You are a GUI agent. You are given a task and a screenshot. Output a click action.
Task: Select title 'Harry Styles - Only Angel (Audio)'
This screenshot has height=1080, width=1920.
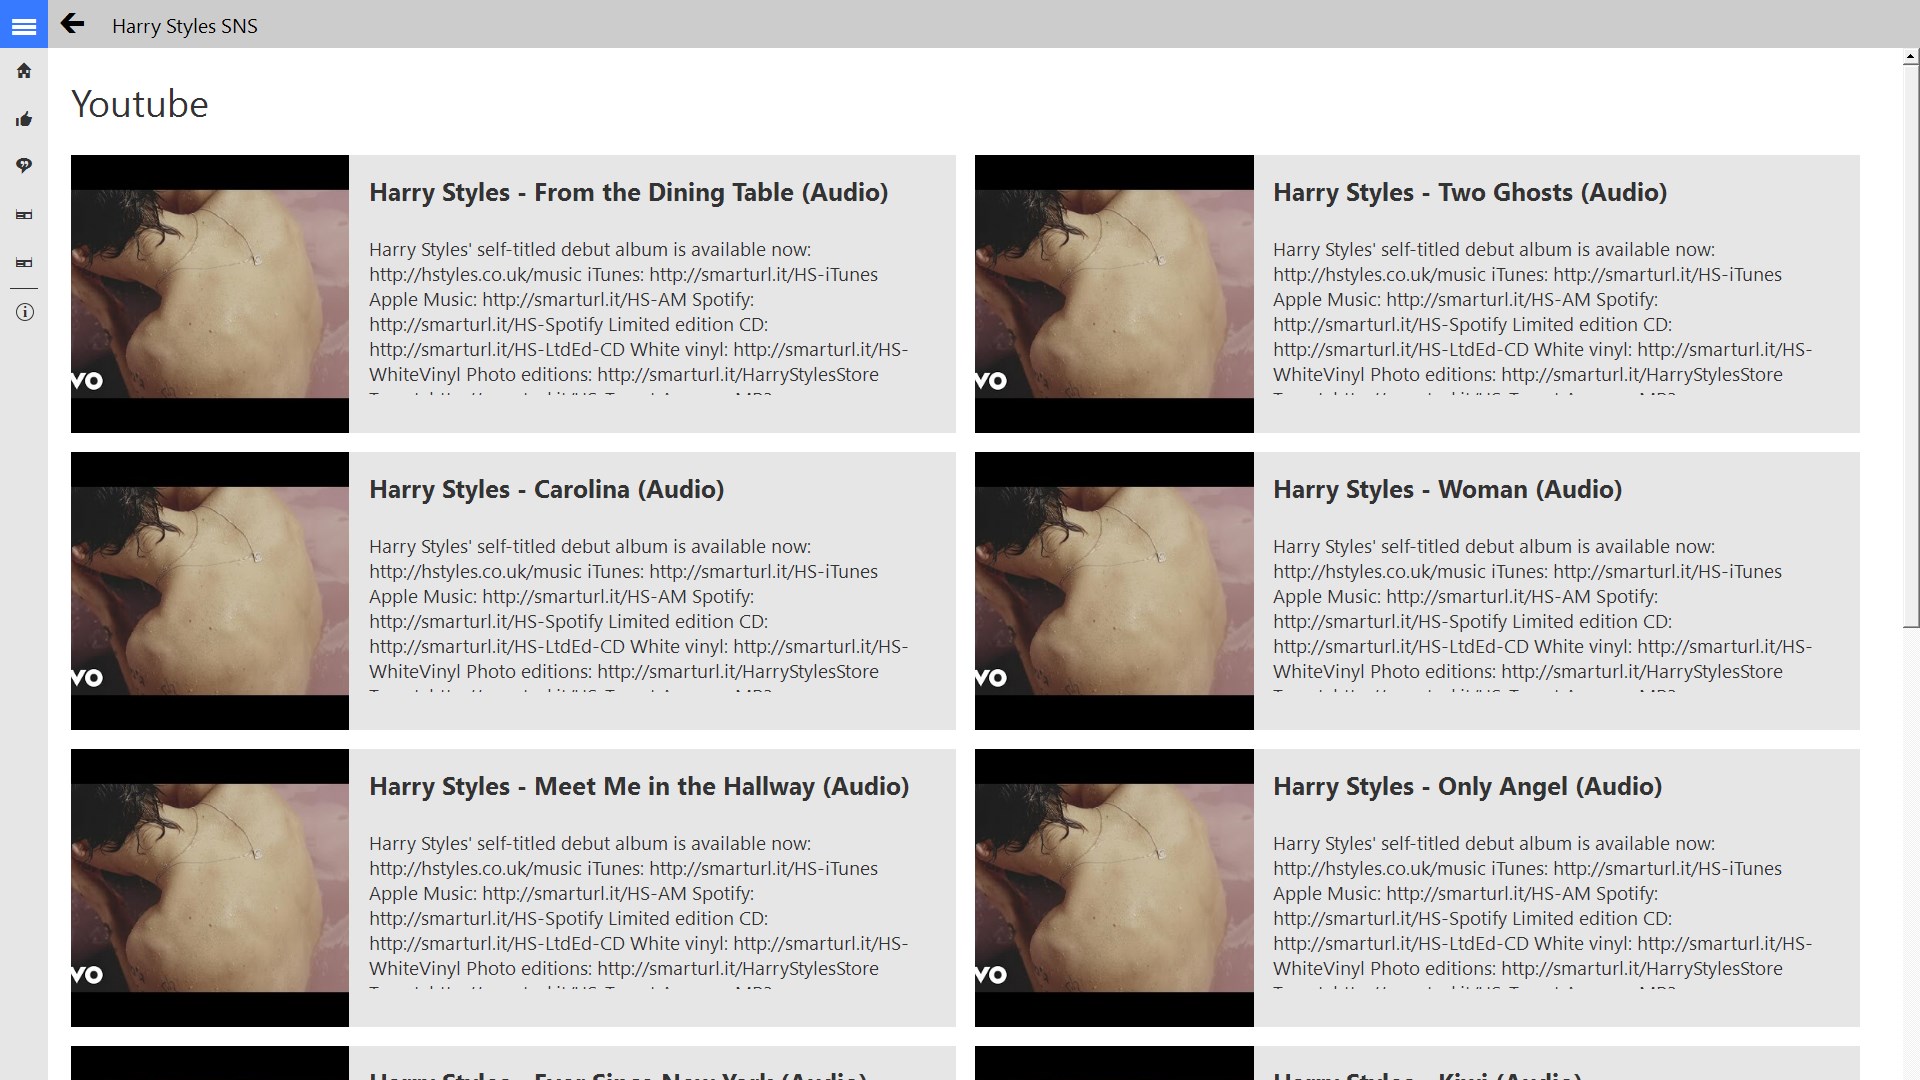(1467, 786)
